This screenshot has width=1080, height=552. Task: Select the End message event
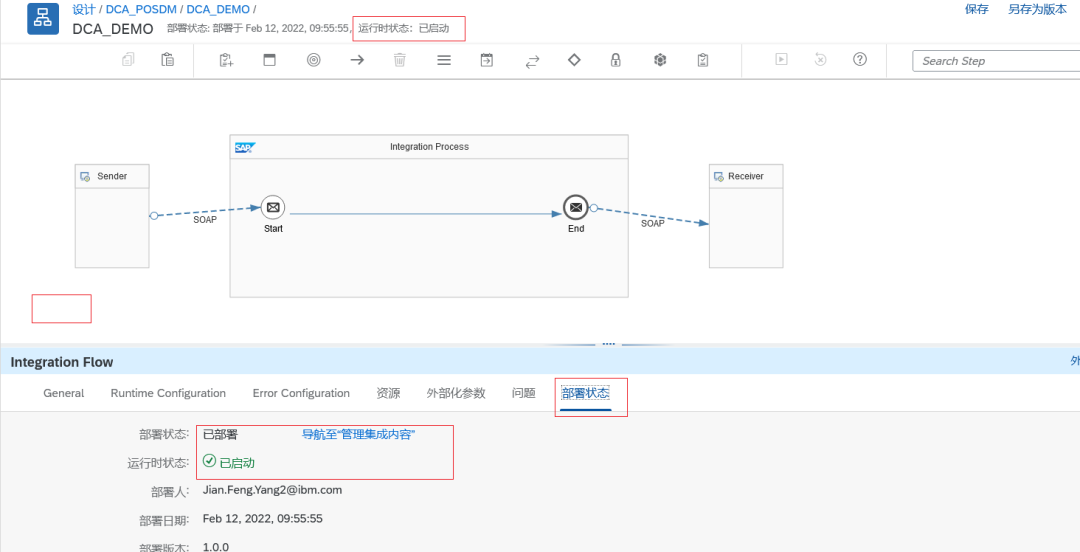click(x=576, y=207)
